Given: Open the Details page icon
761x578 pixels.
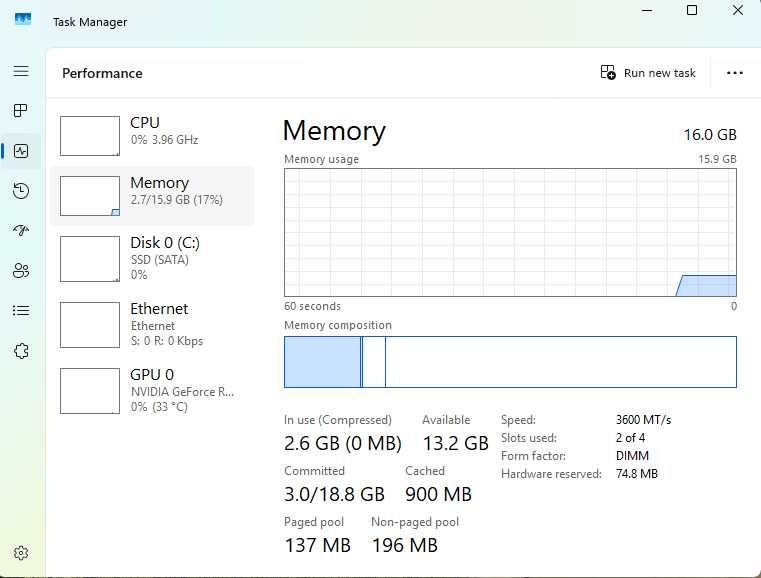Looking at the screenshot, I should [x=21, y=311].
